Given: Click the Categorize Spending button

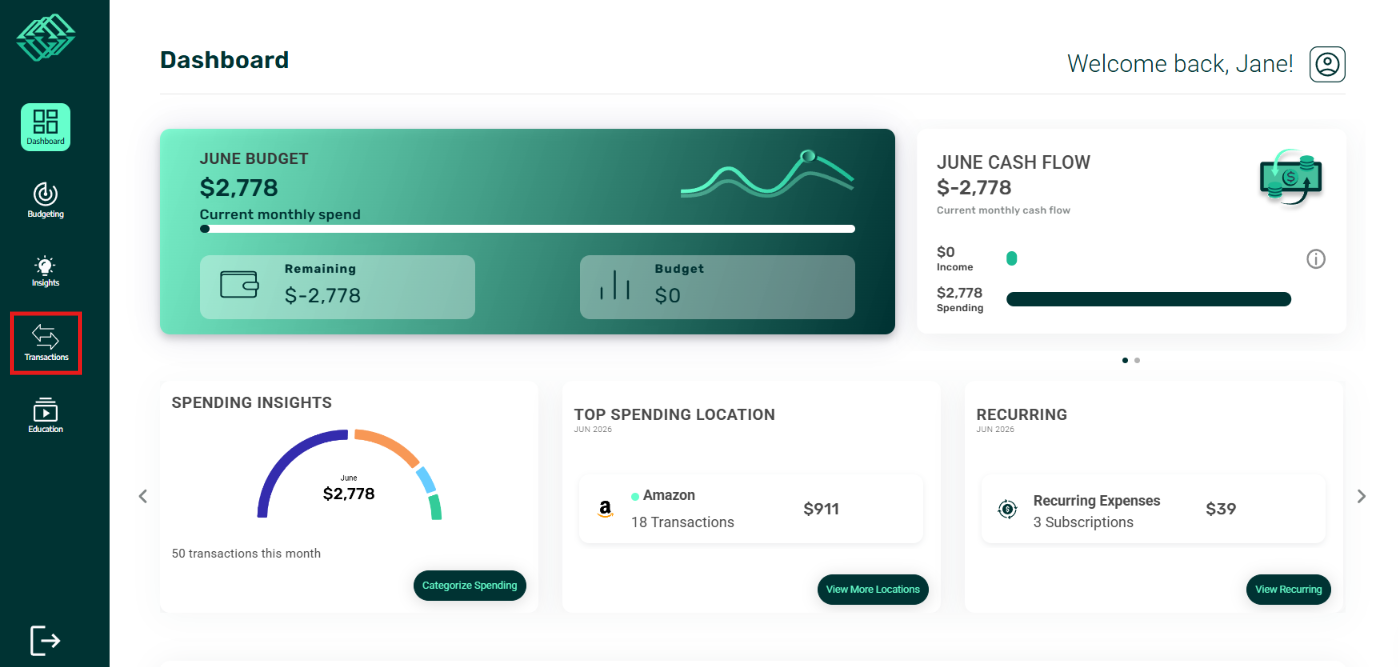Looking at the screenshot, I should tap(470, 585).
